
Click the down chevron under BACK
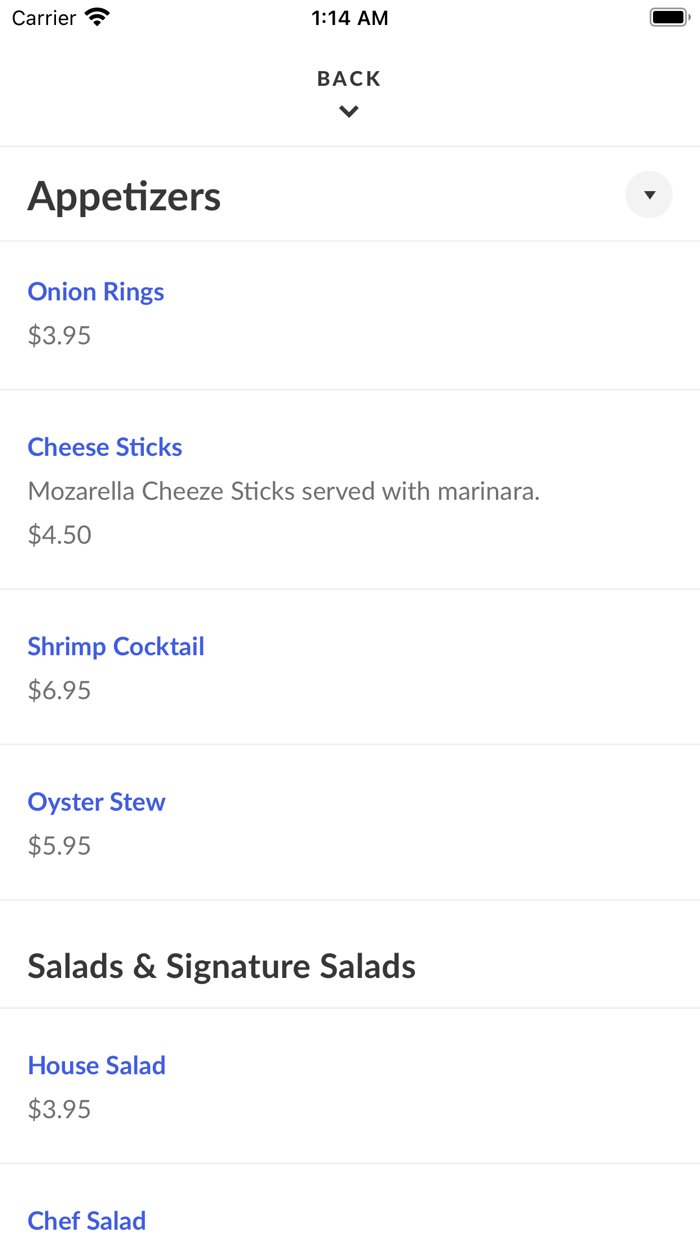(349, 112)
